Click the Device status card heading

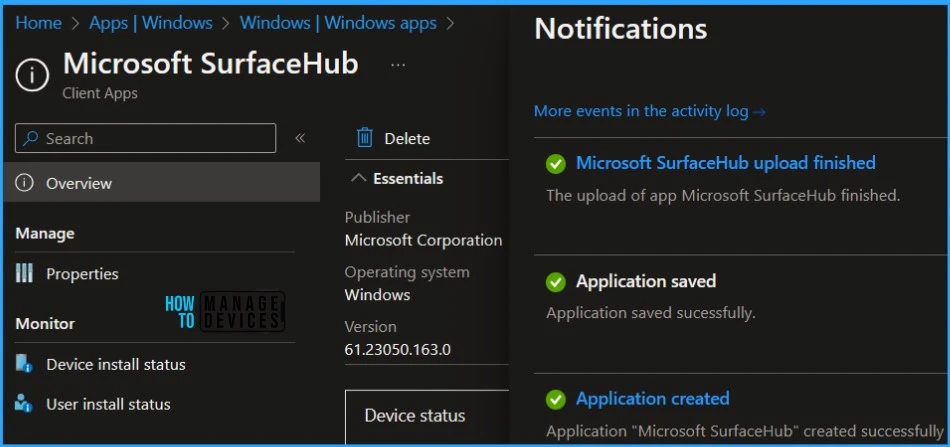(x=415, y=416)
